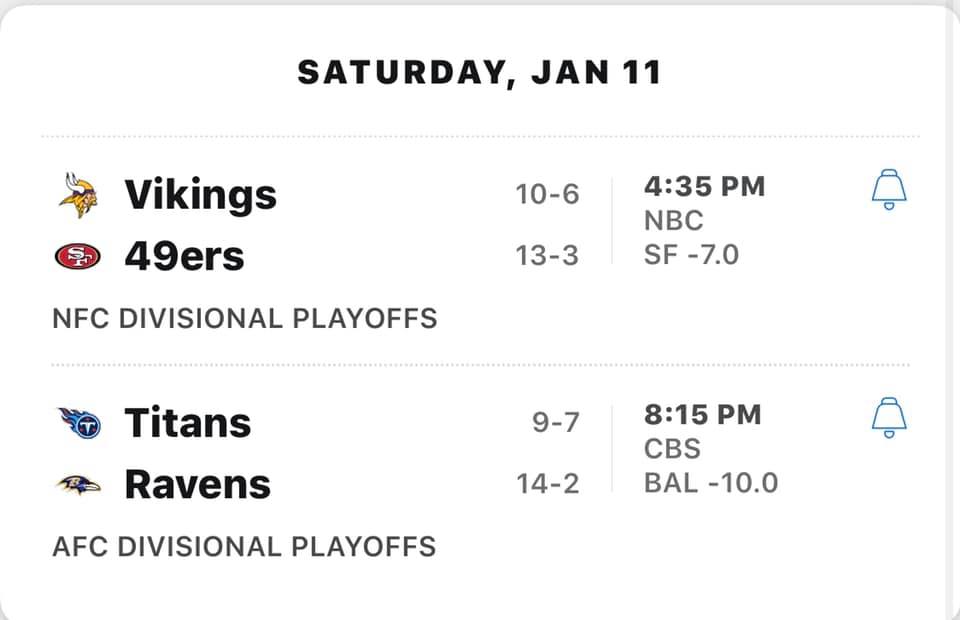Image resolution: width=960 pixels, height=620 pixels.
Task: Click the Minnesota Vikings team logo
Action: tap(78, 195)
